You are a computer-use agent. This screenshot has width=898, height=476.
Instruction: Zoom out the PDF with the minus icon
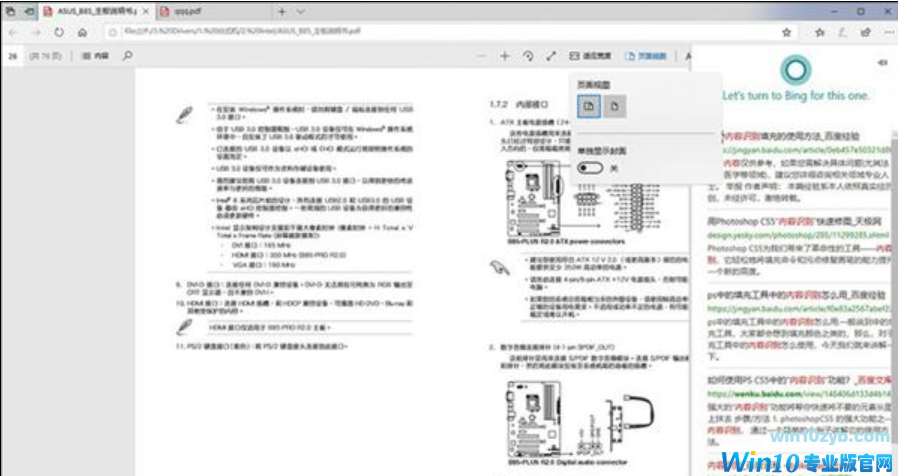pos(482,56)
